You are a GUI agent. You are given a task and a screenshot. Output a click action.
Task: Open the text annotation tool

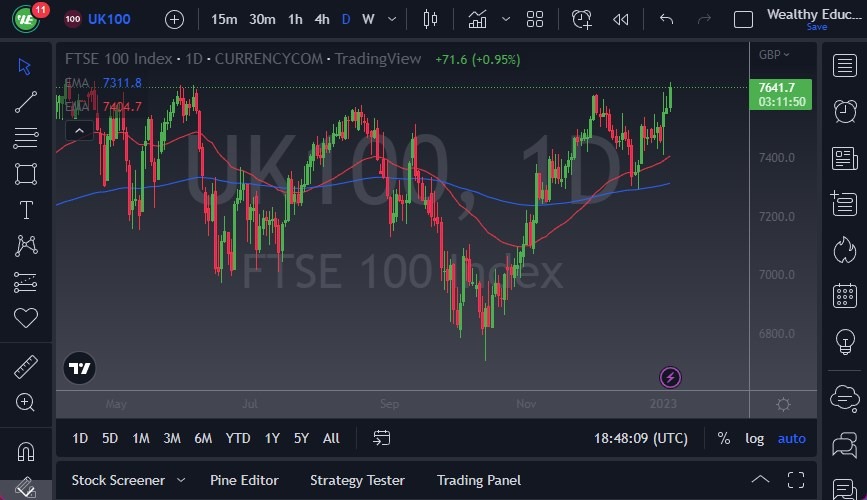[26, 210]
